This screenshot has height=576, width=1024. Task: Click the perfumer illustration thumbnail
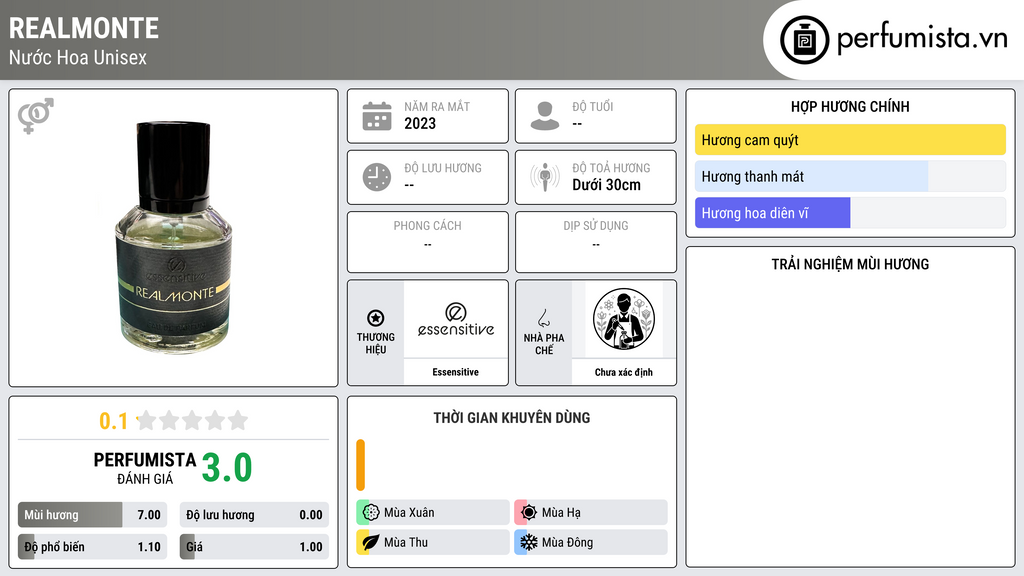[x=624, y=319]
